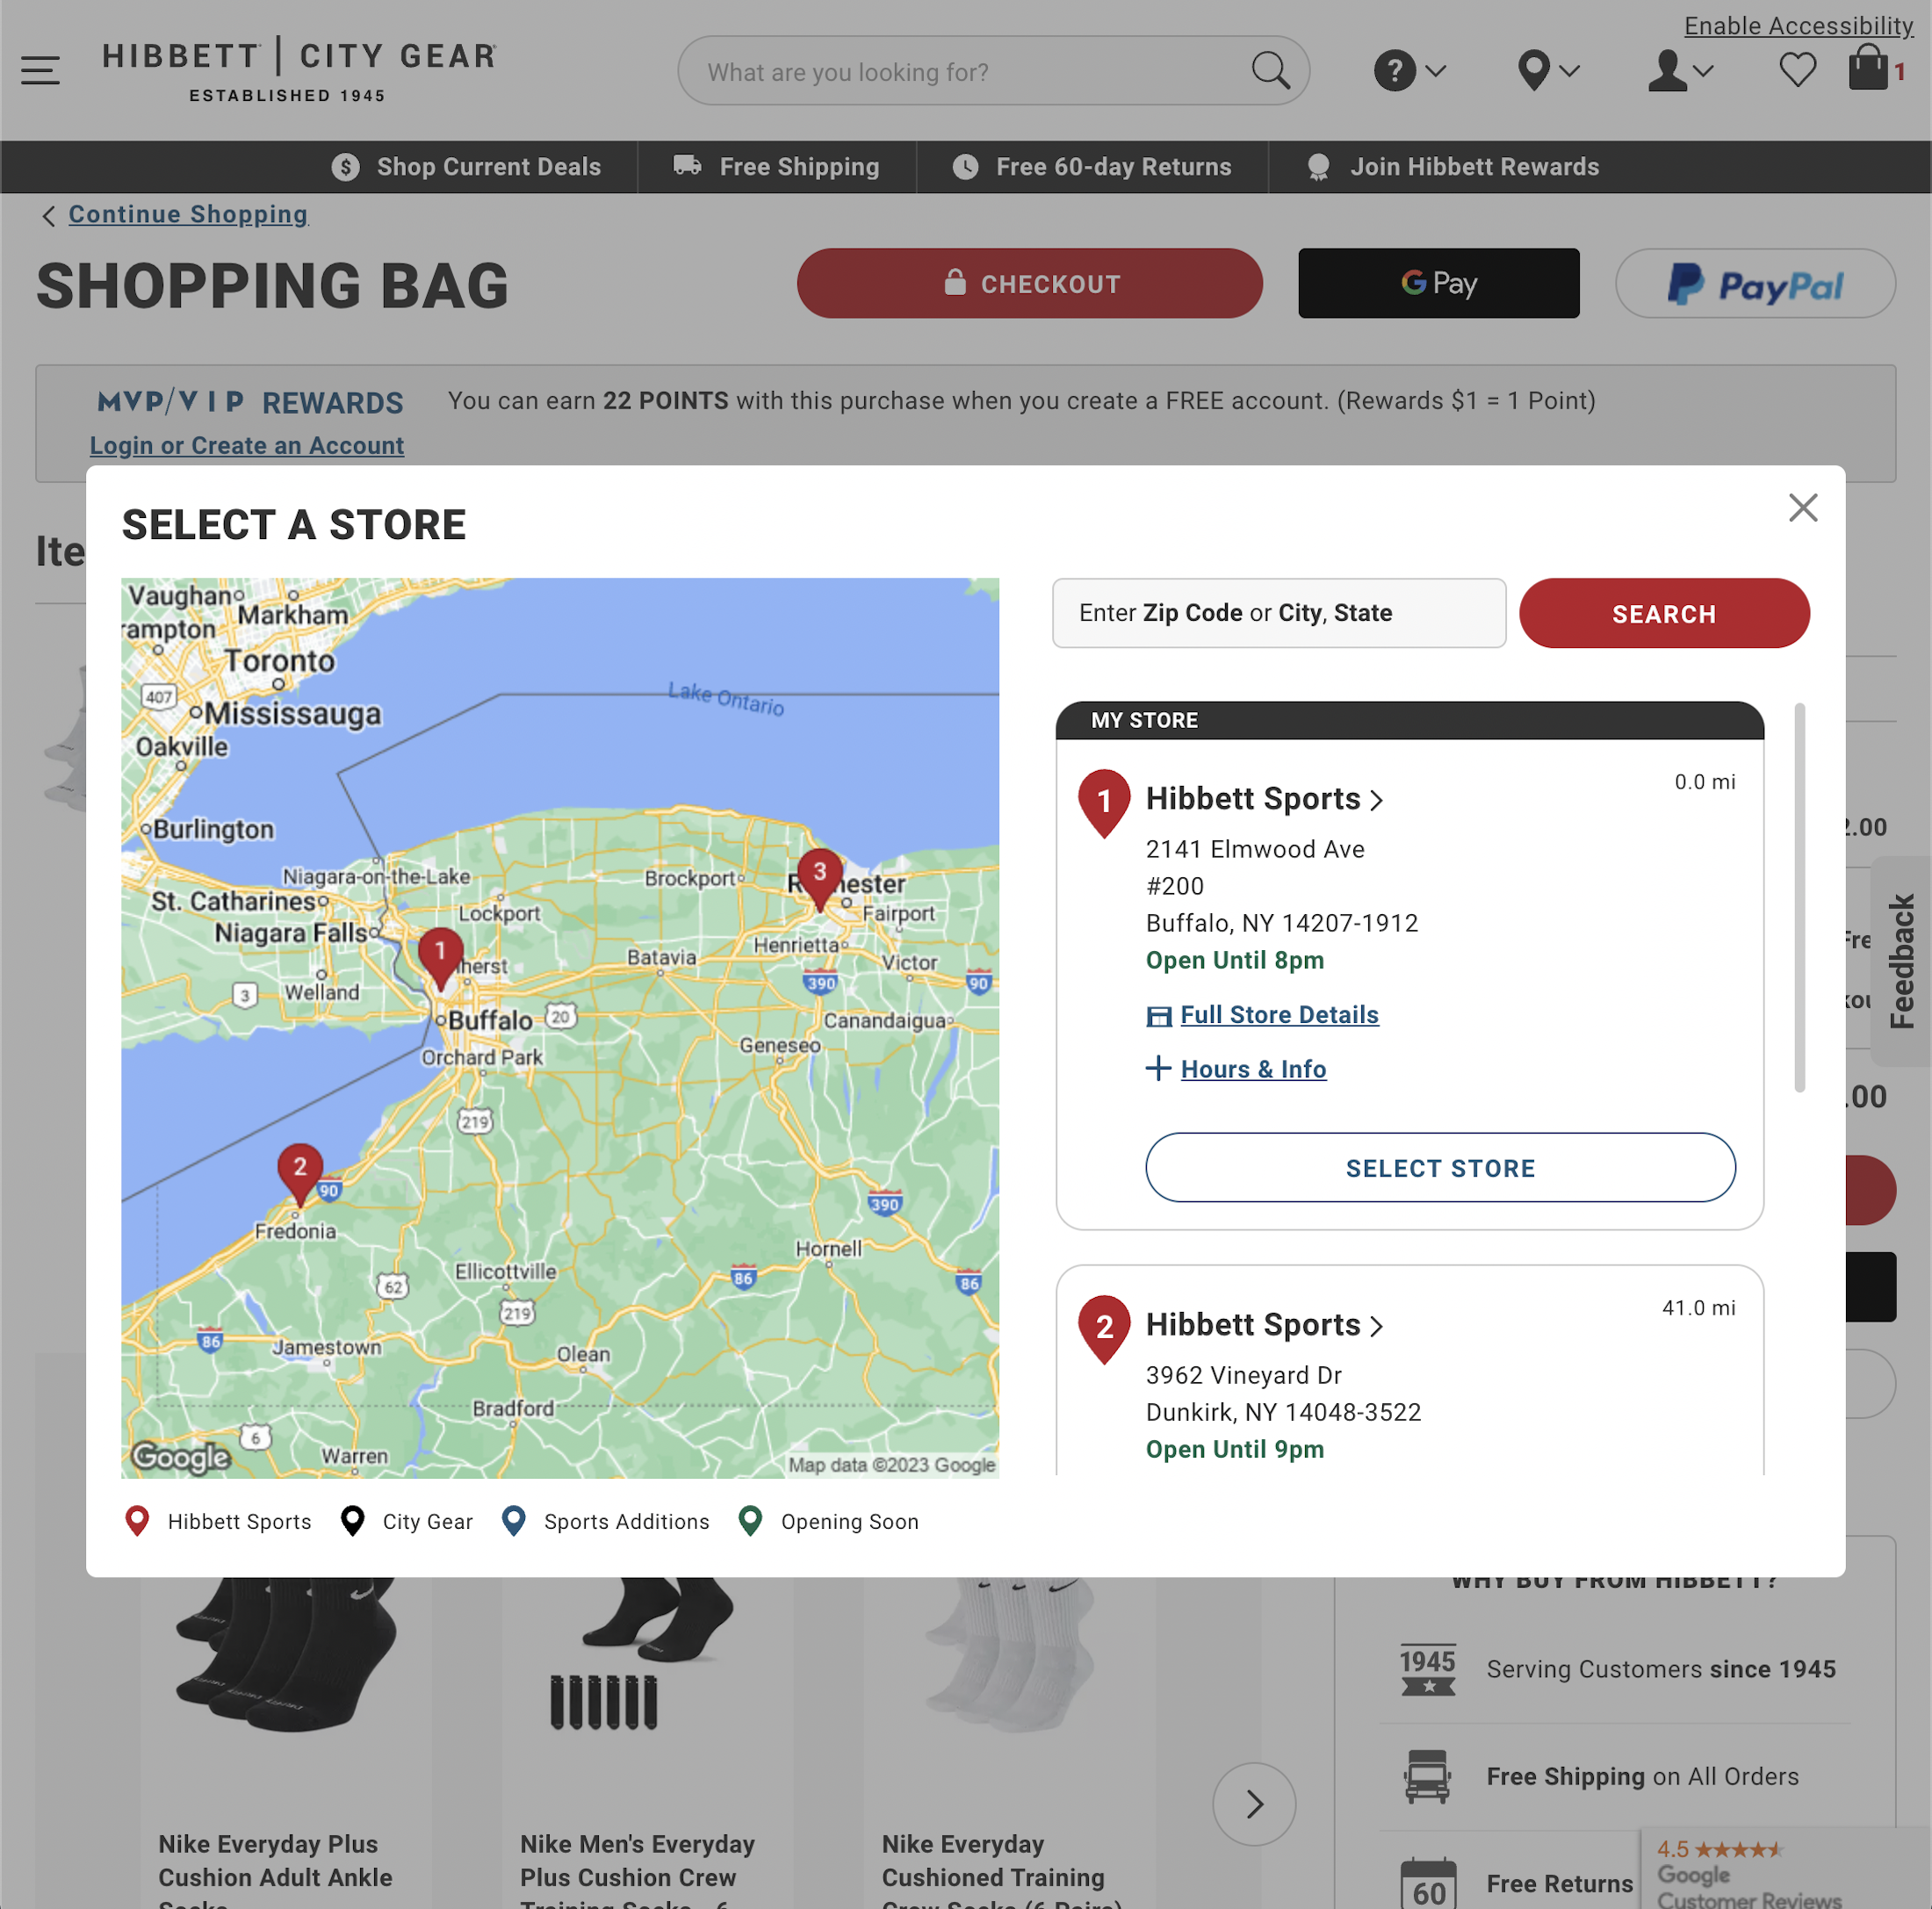
Task: Open the wishlist heart icon
Action: point(1796,70)
